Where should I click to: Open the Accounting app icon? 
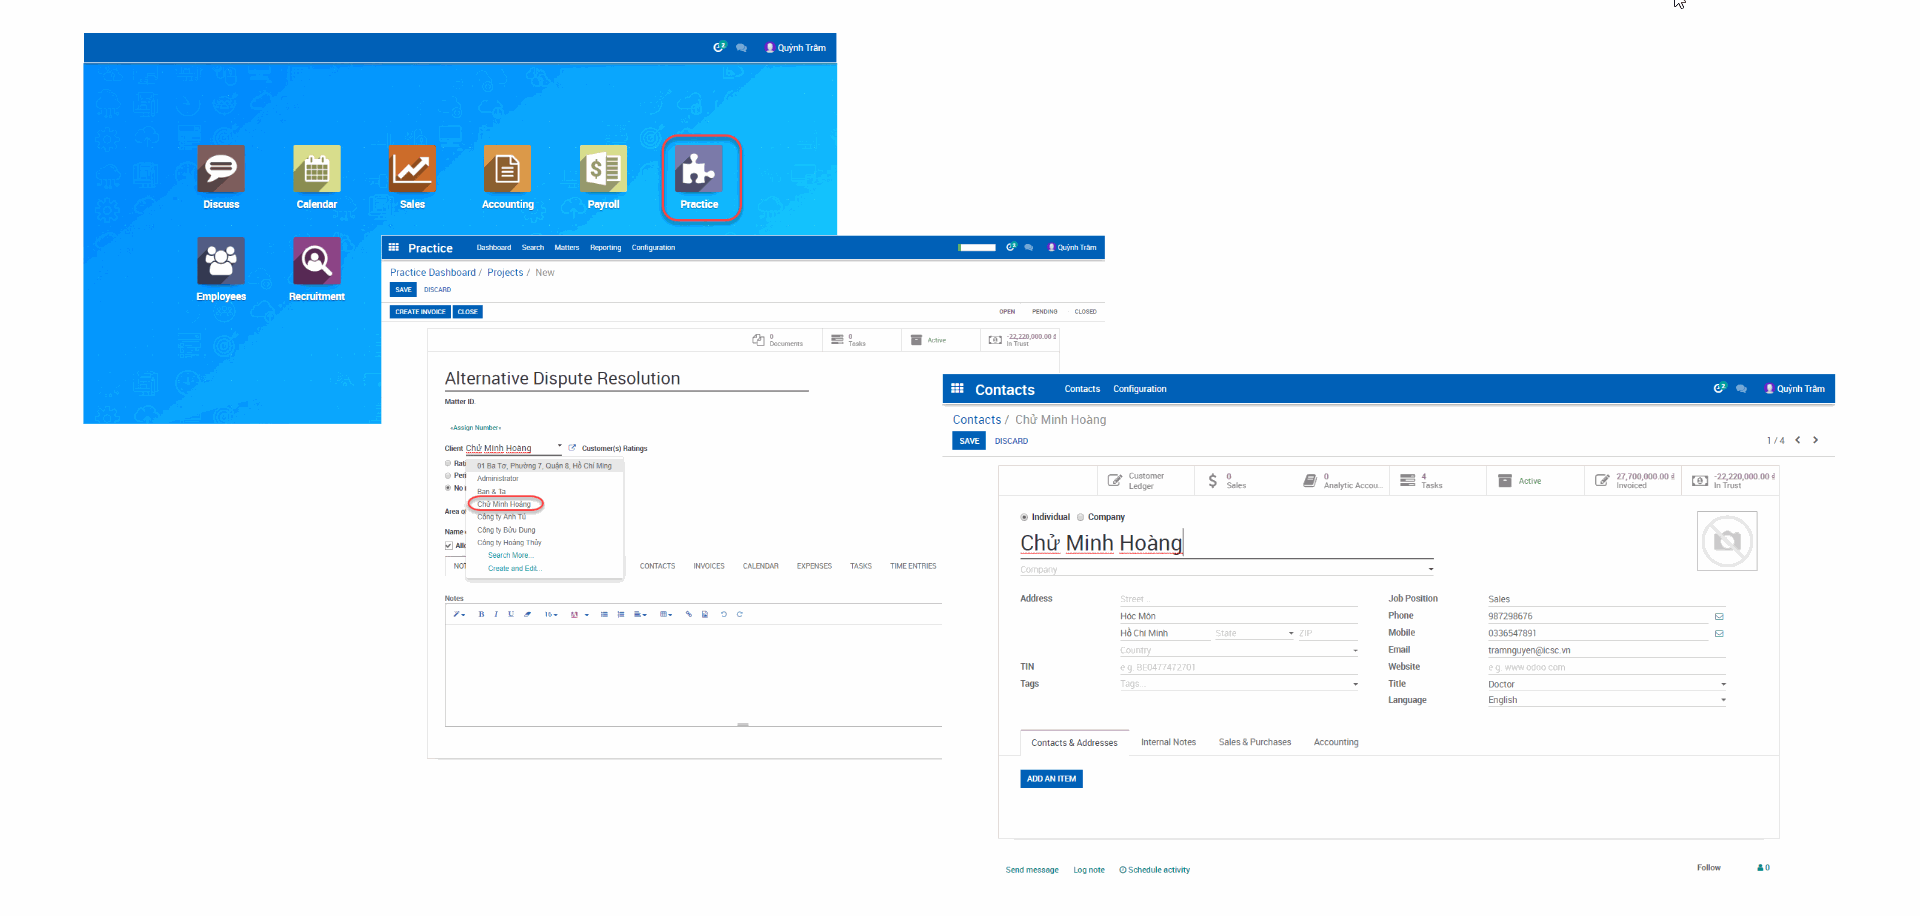click(507, 170)
